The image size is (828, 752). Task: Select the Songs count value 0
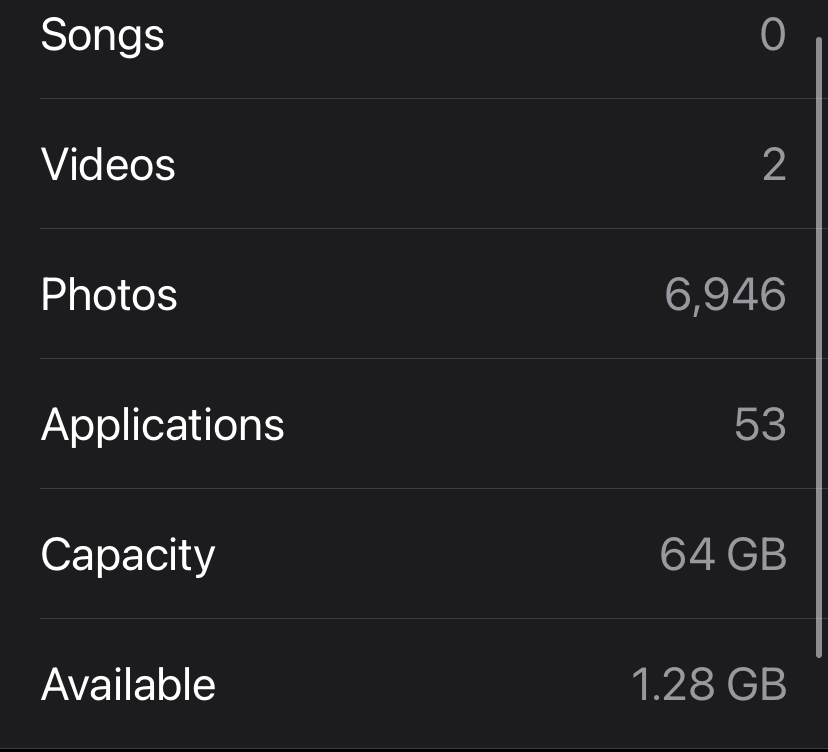pyautogui.click(x=773, y=34)
